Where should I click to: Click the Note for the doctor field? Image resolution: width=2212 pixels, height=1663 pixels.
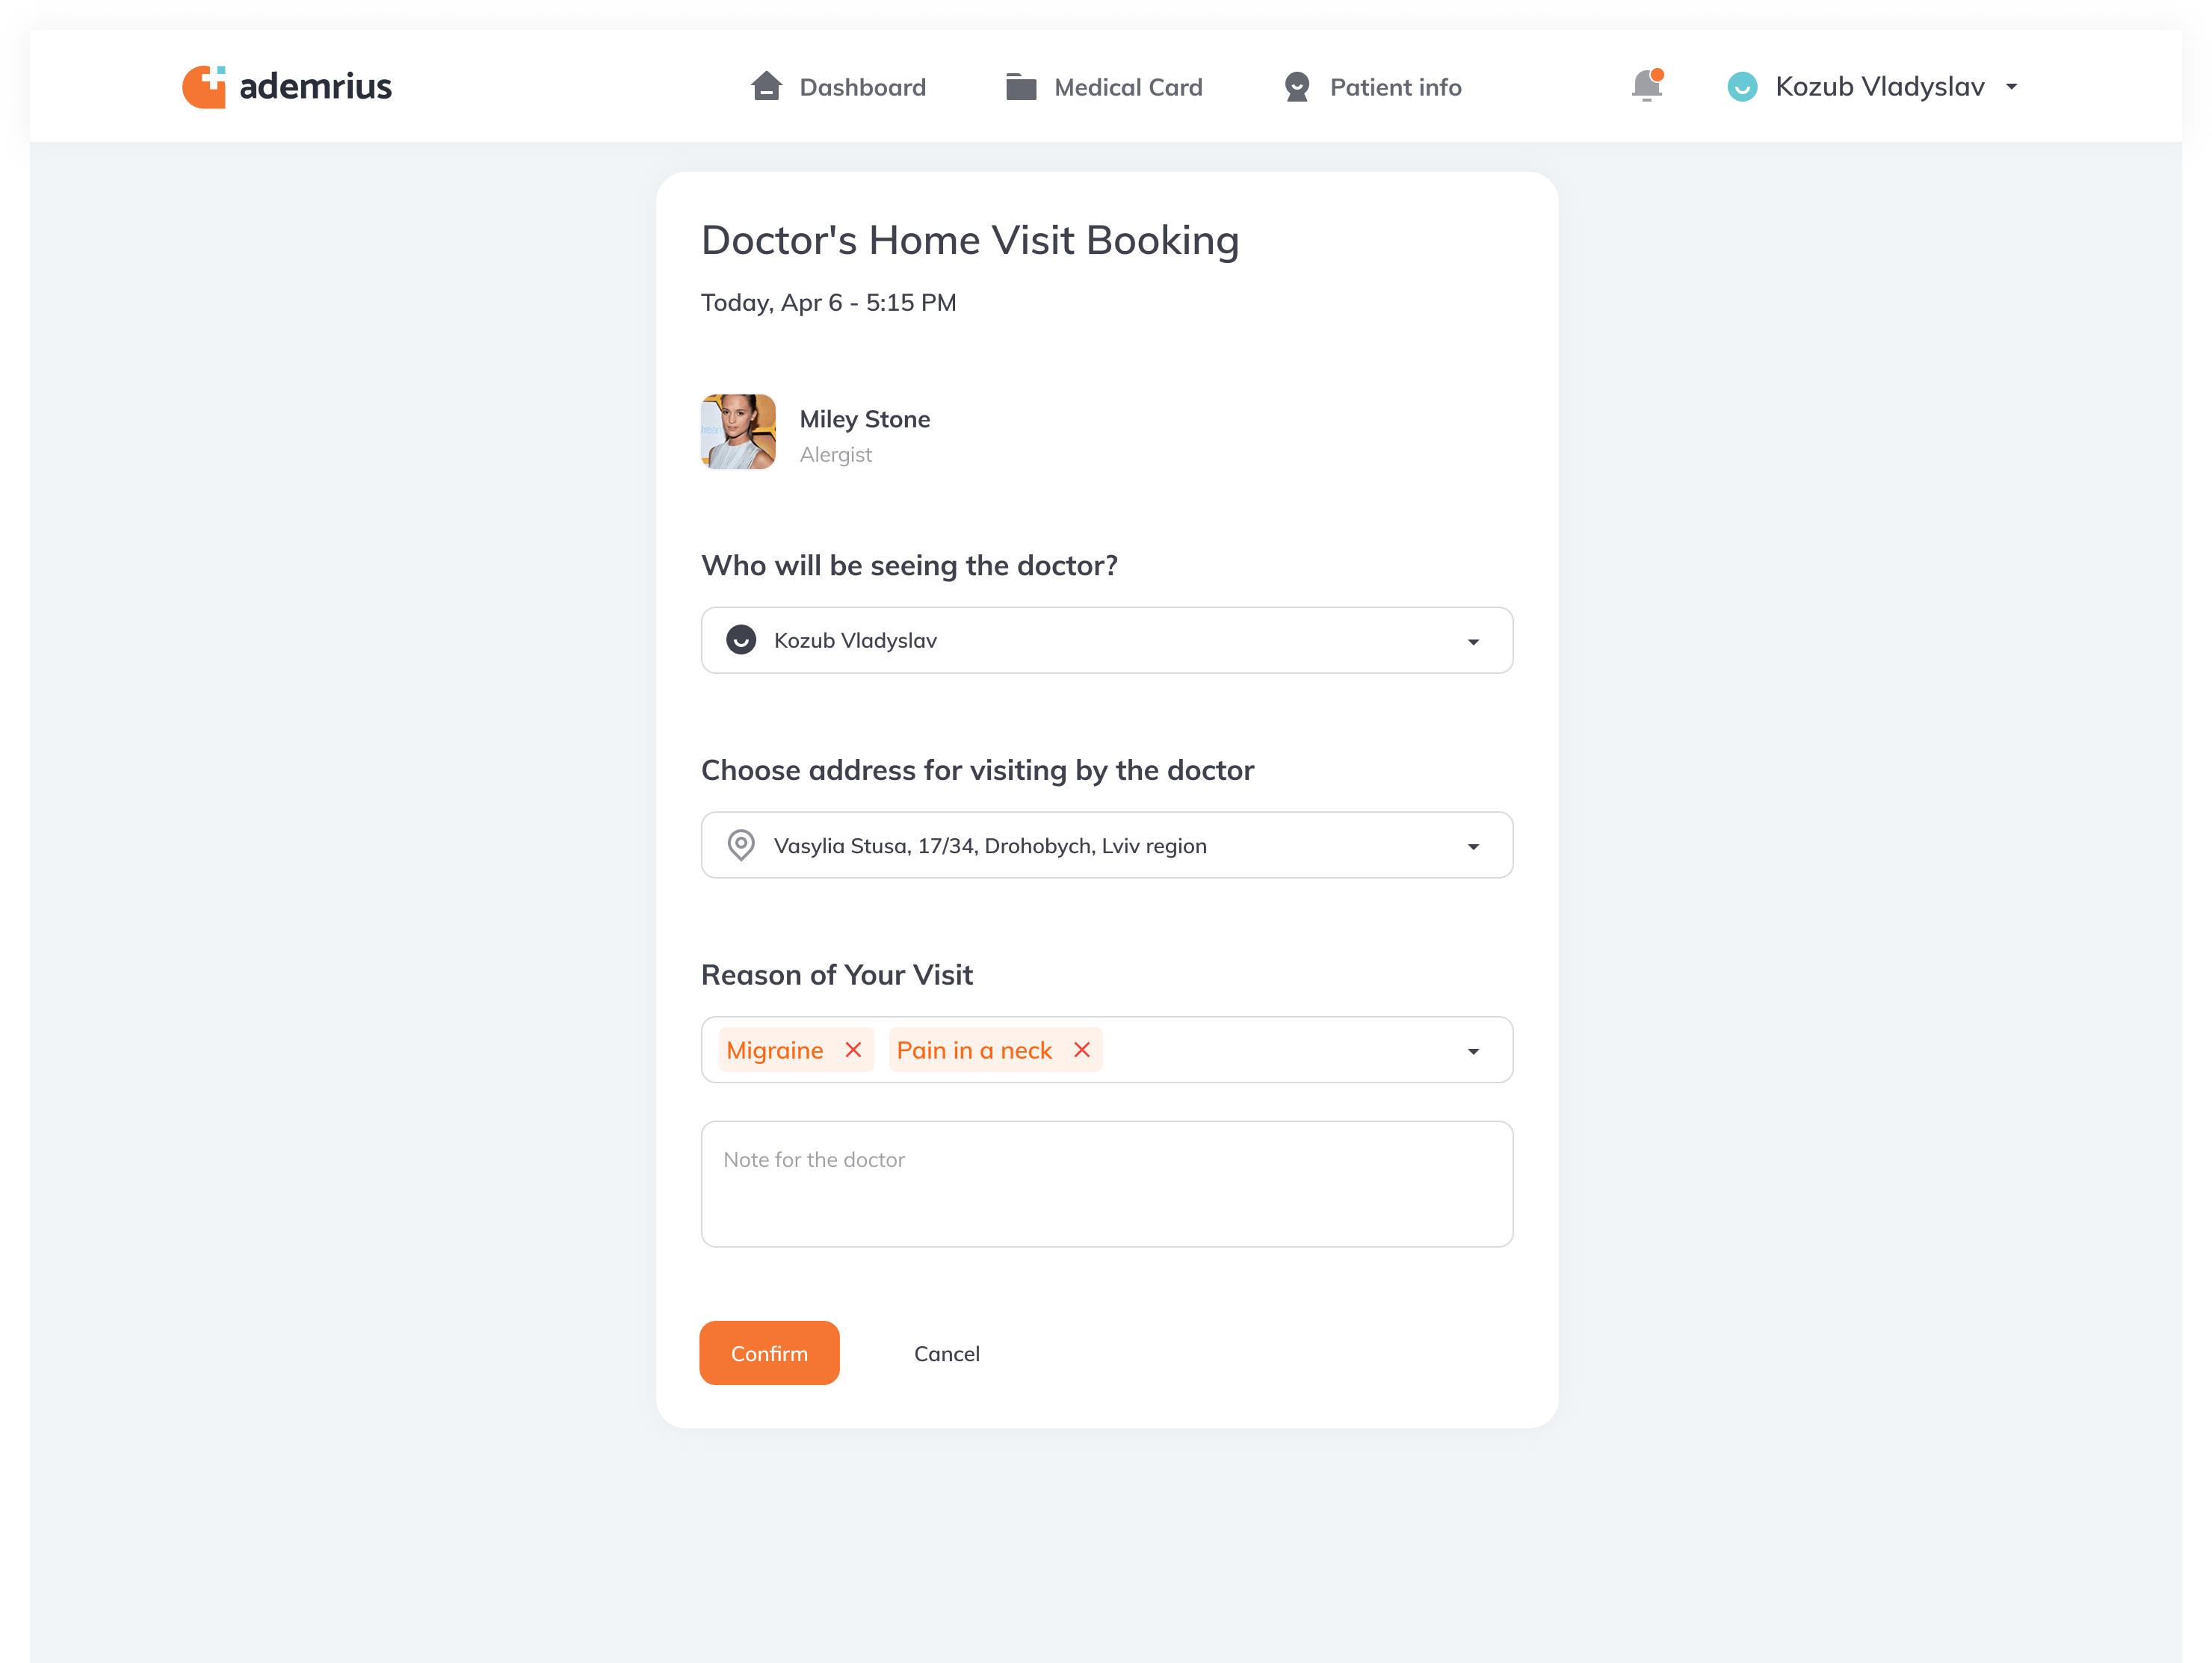tap(1107, 1184)
